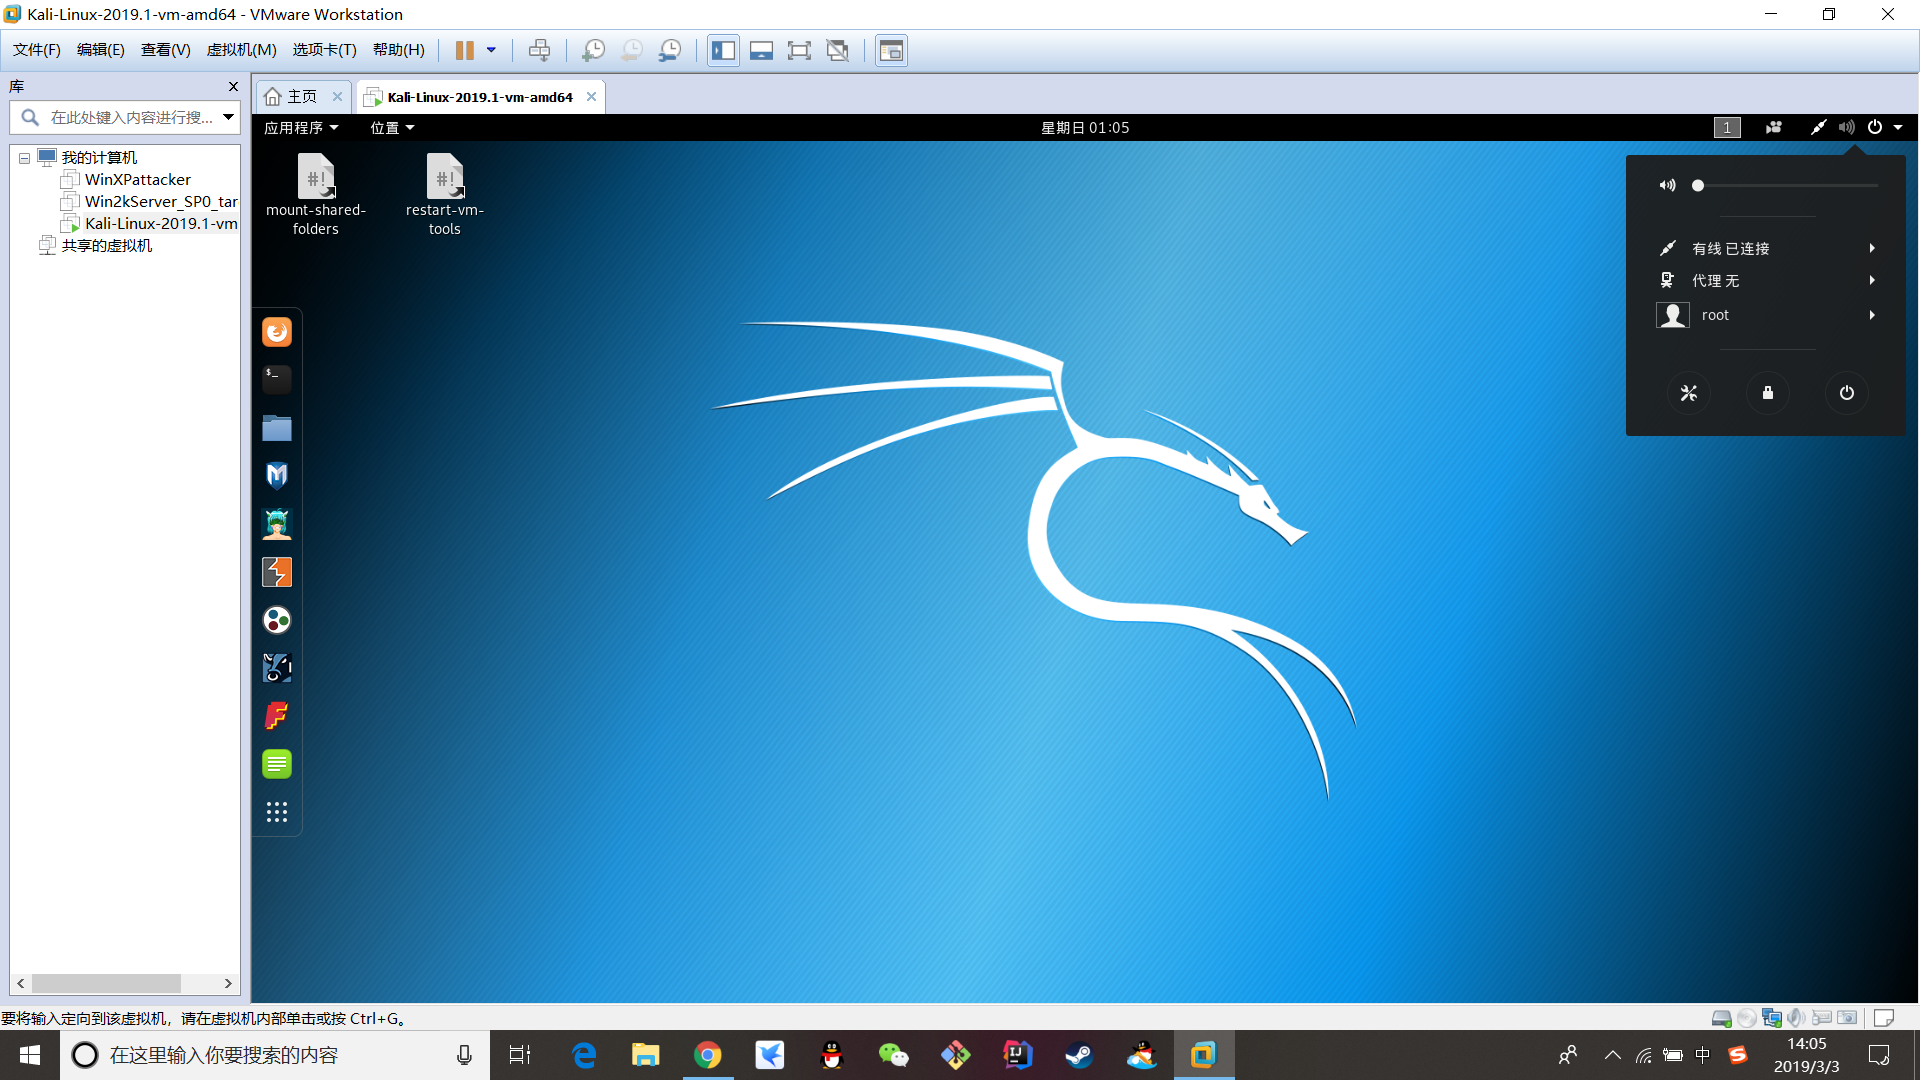Open the snapshot manager

pyautogui.click(x=670, y=50)
